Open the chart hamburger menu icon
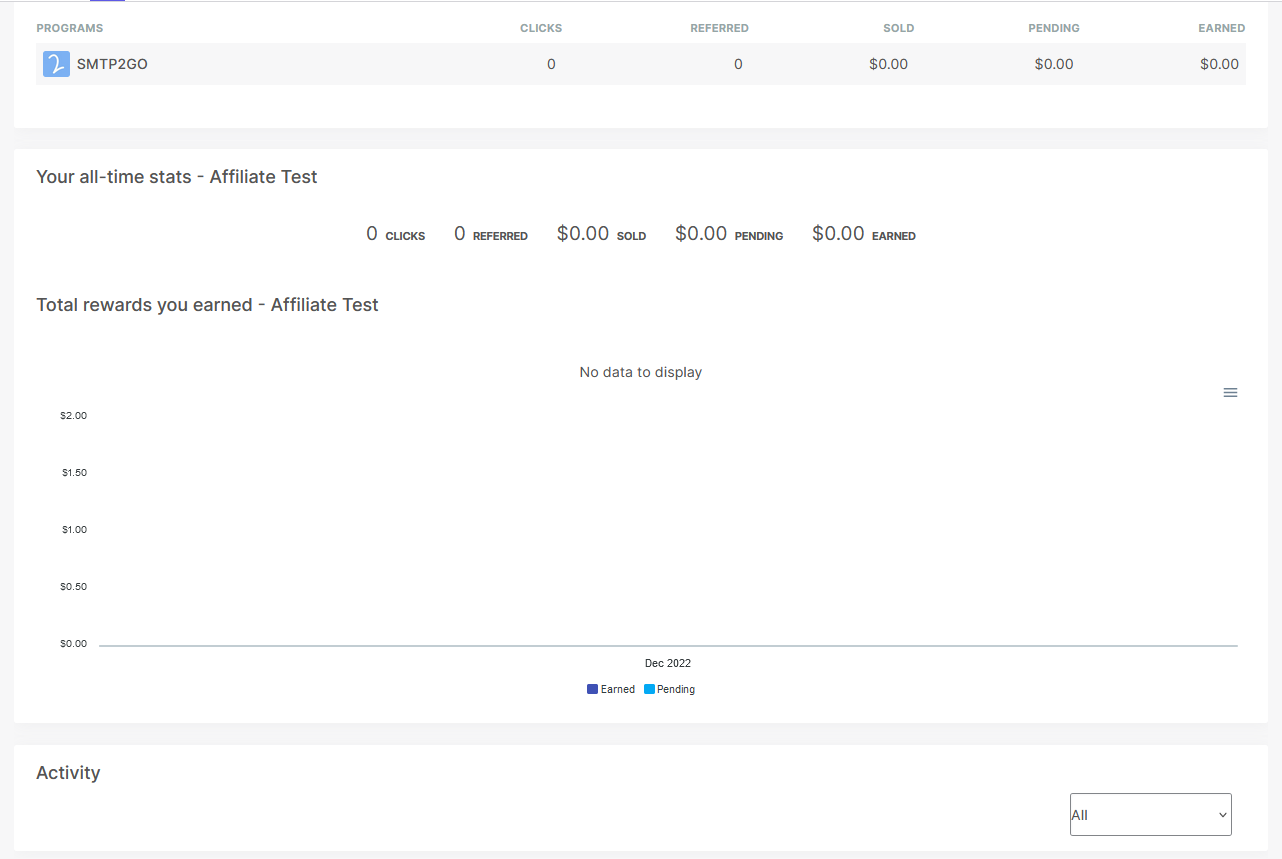This screenshot has width=1282, height=859. (1230, 393)
